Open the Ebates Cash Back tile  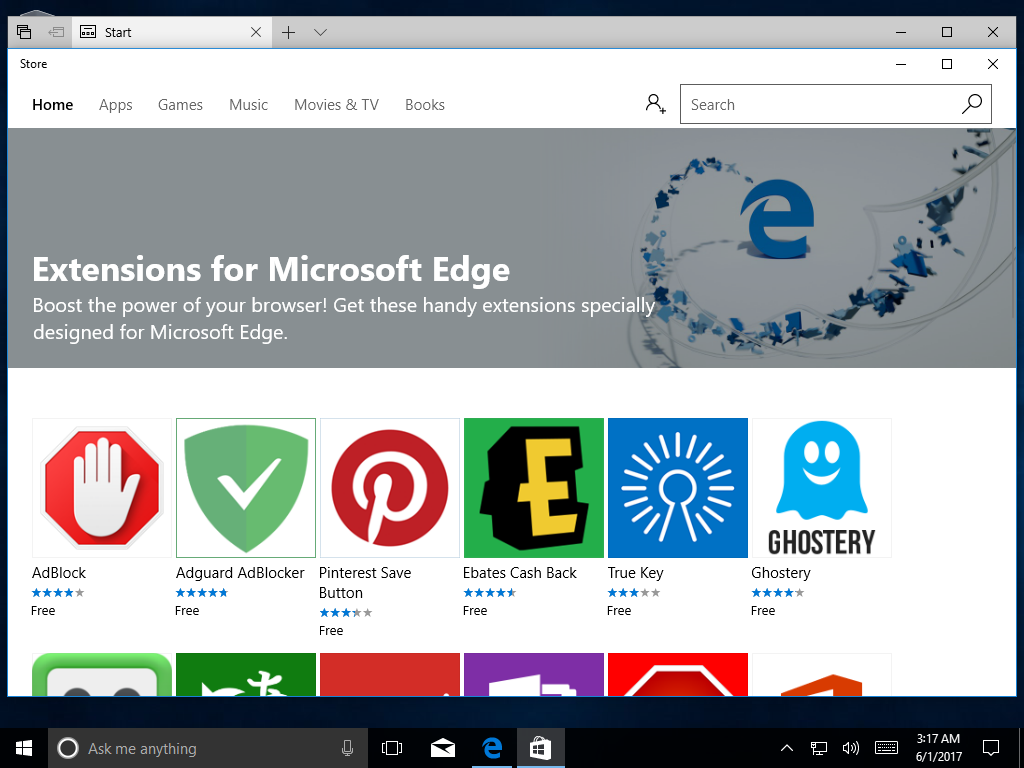tap(534, 488)
